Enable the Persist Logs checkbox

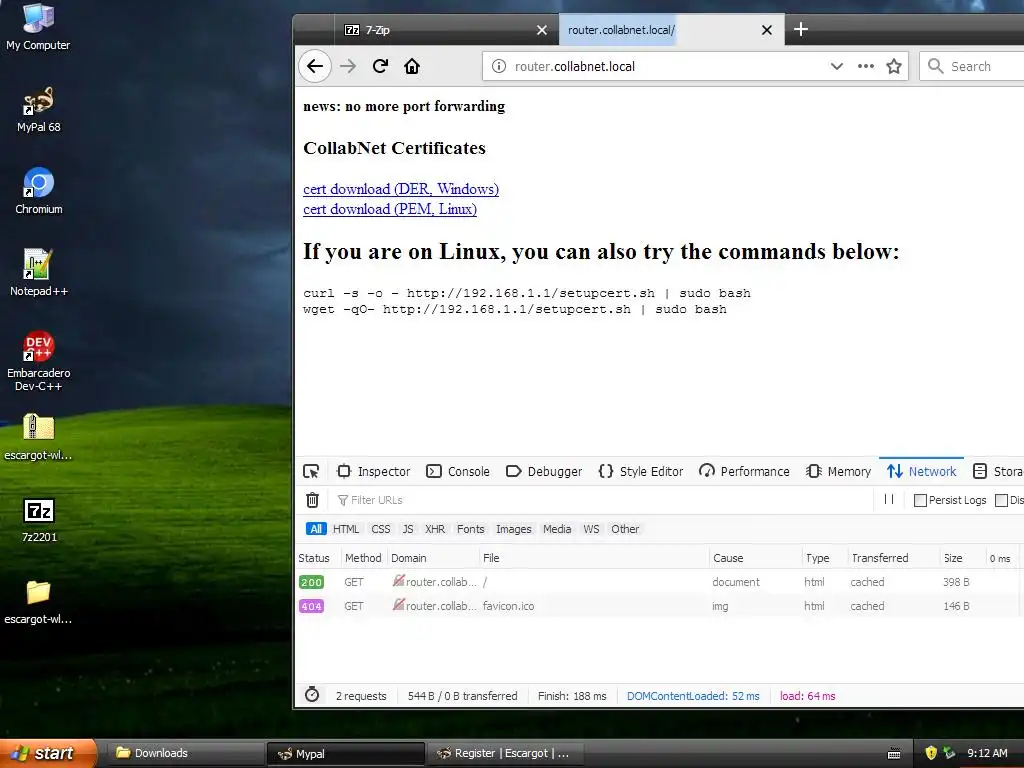pyautogui.click(x=920, y=500)
